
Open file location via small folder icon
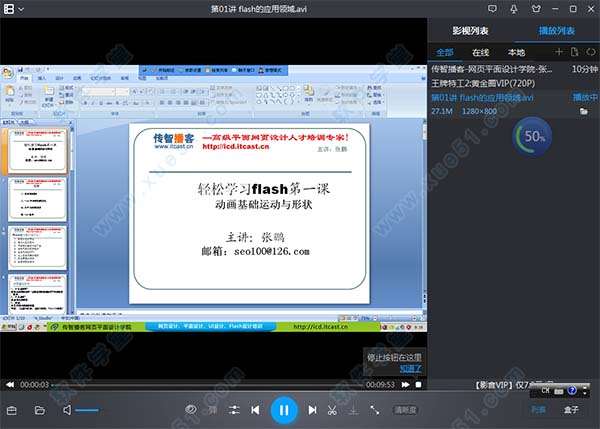click(x=584, y=111)
